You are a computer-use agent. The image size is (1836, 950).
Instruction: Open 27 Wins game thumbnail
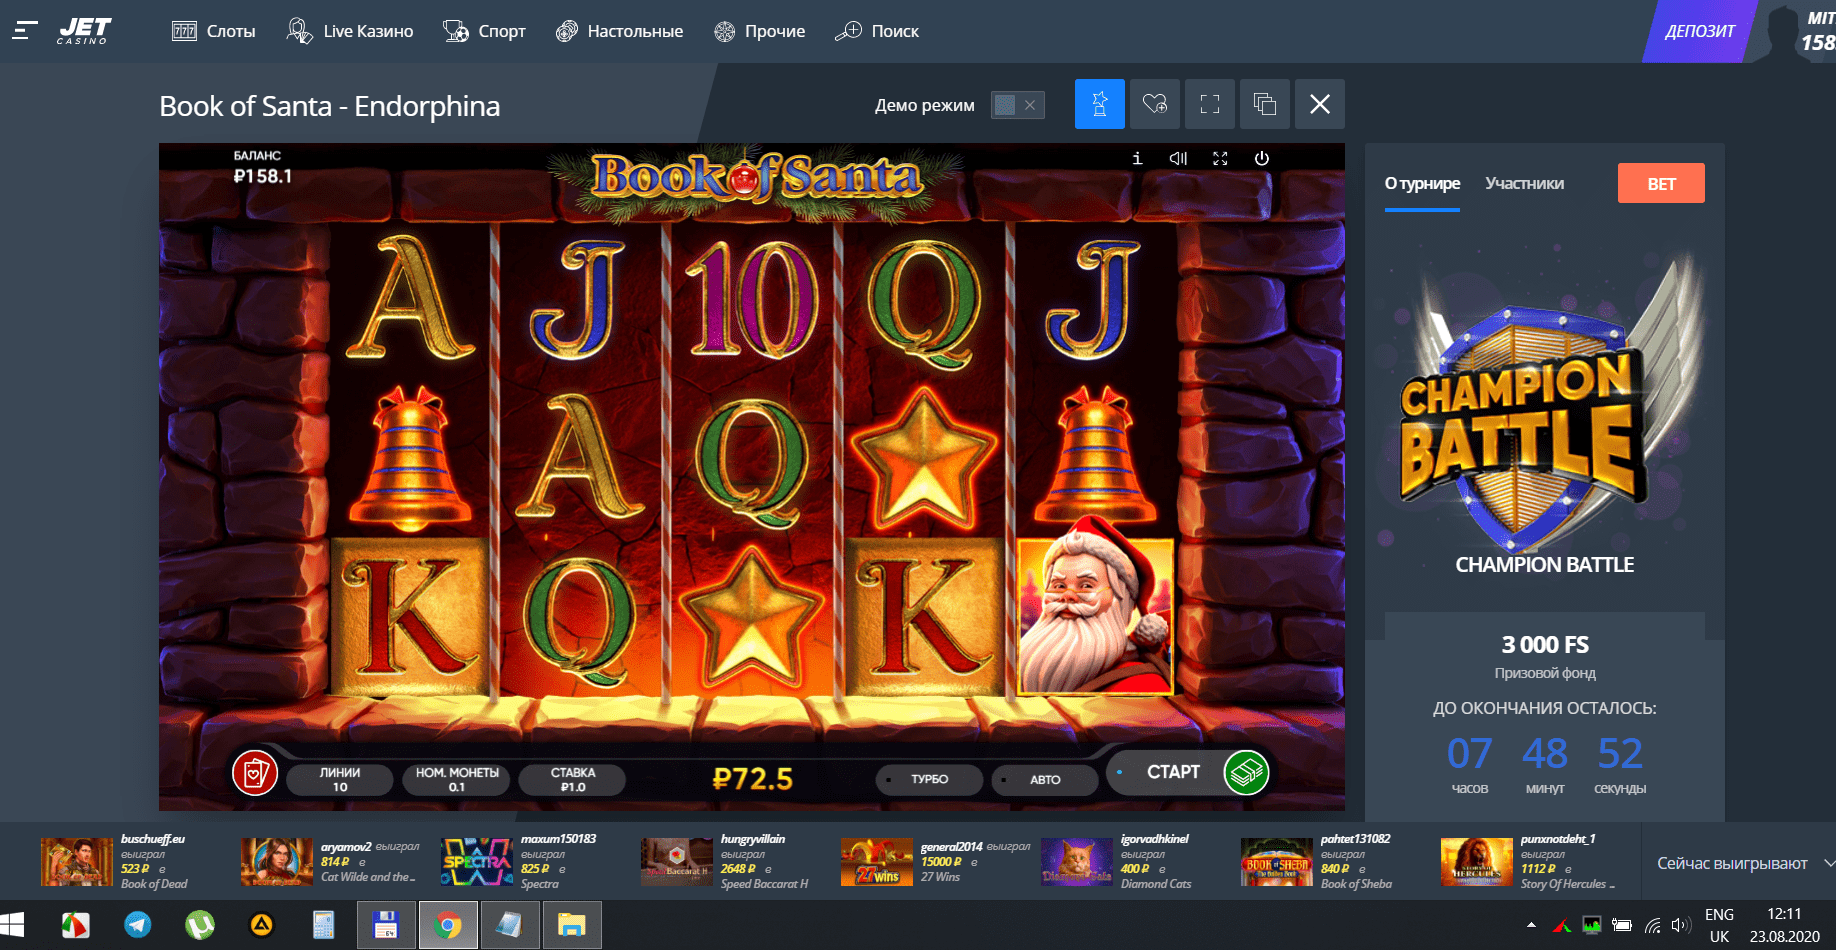coord(877,862)
